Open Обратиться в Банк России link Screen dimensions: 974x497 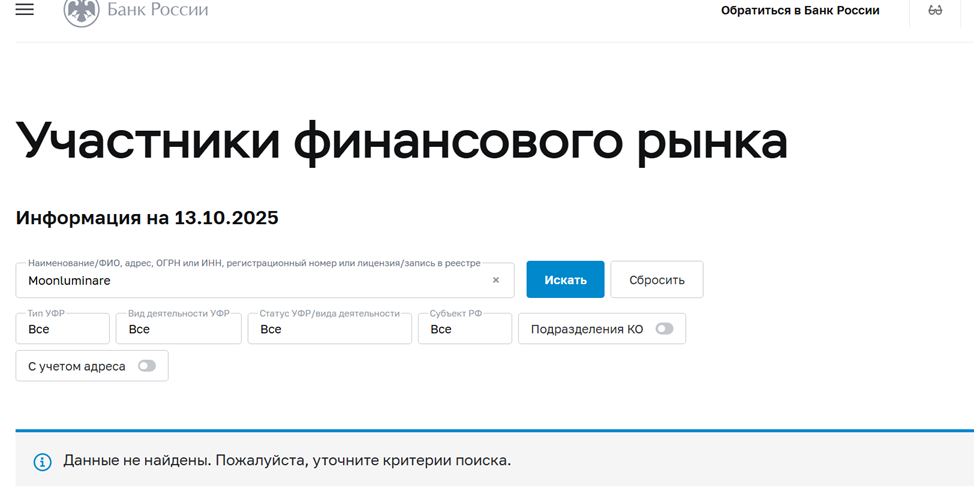pos(800,11)
